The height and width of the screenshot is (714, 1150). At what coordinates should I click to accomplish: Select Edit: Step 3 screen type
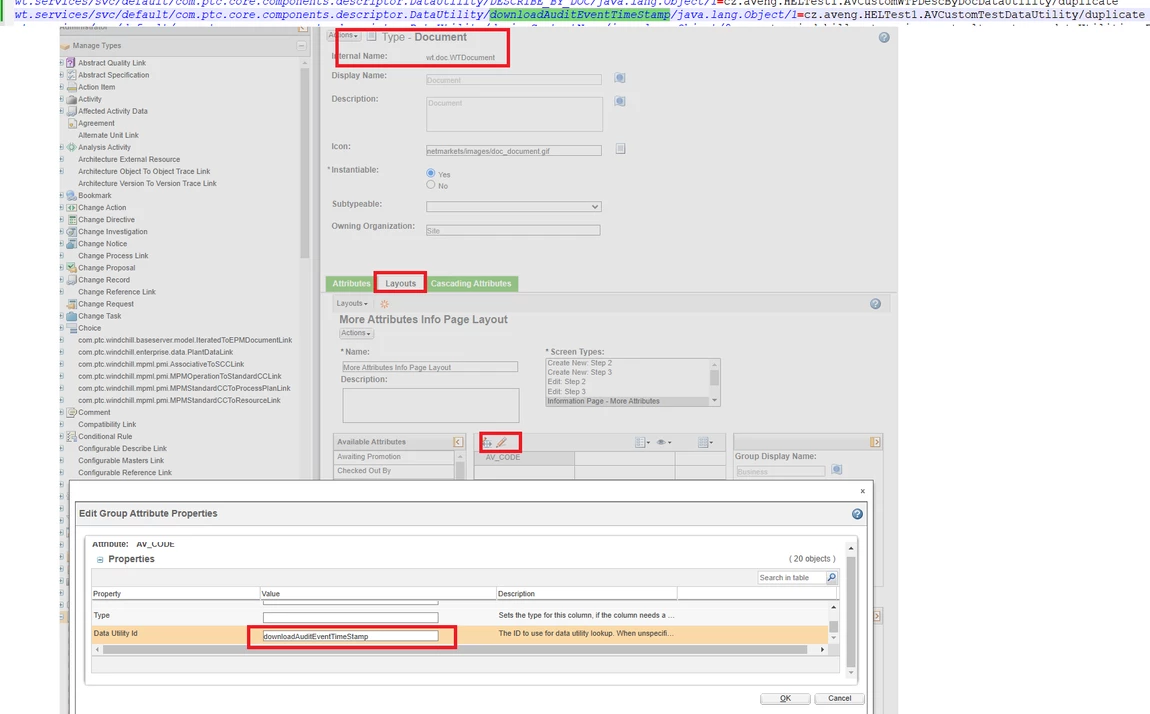(x=628, y=391)
